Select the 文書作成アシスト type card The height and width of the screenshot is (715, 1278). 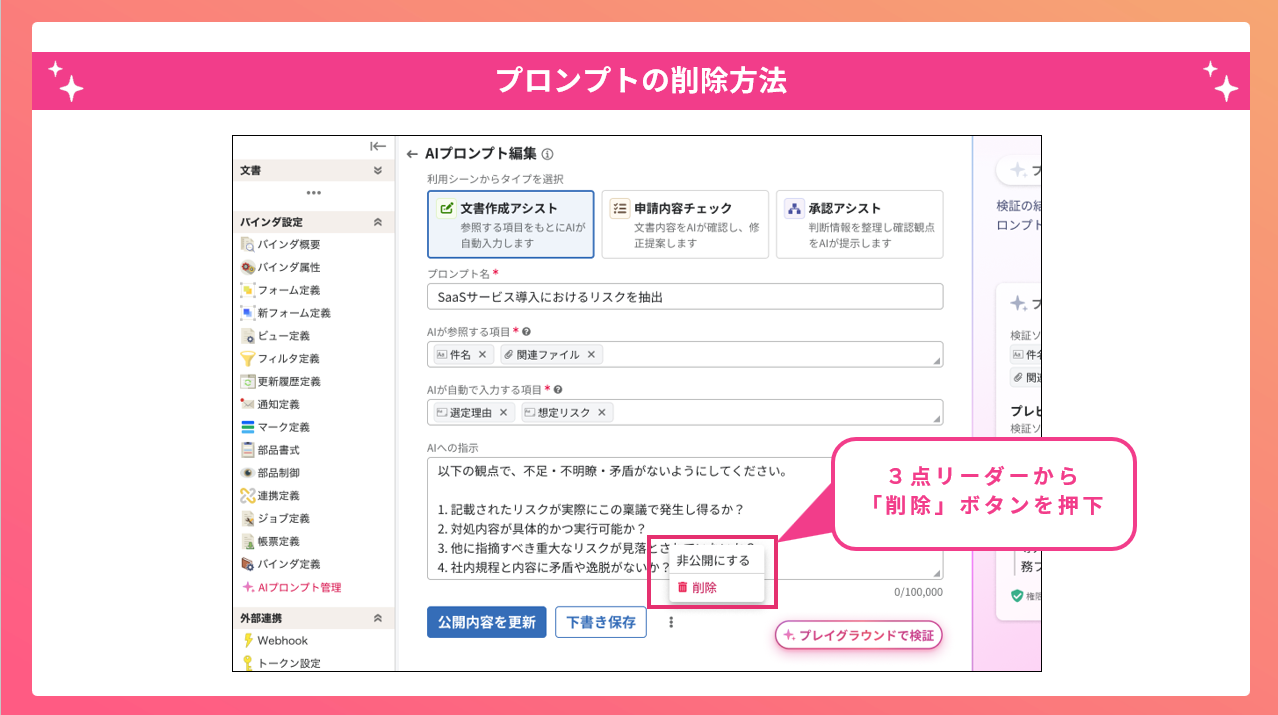pyautogui.click(x=511, y=225)
